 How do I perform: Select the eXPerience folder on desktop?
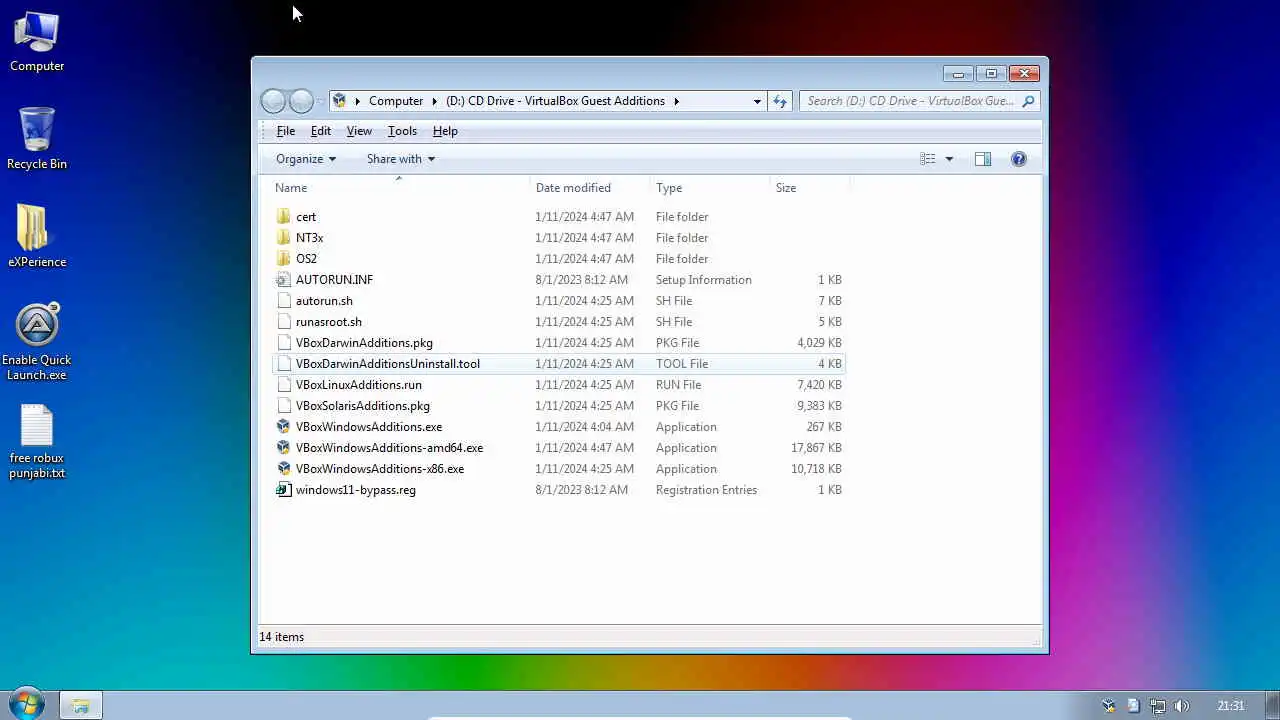point(37,237)
